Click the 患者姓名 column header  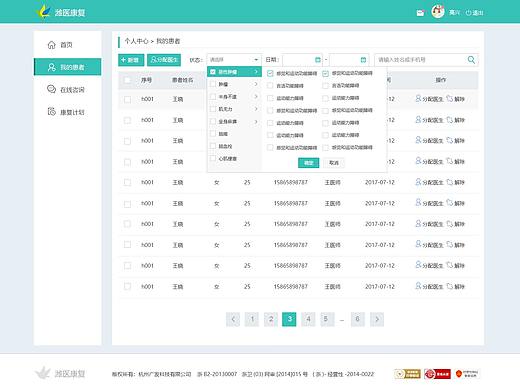coord(182,80)
